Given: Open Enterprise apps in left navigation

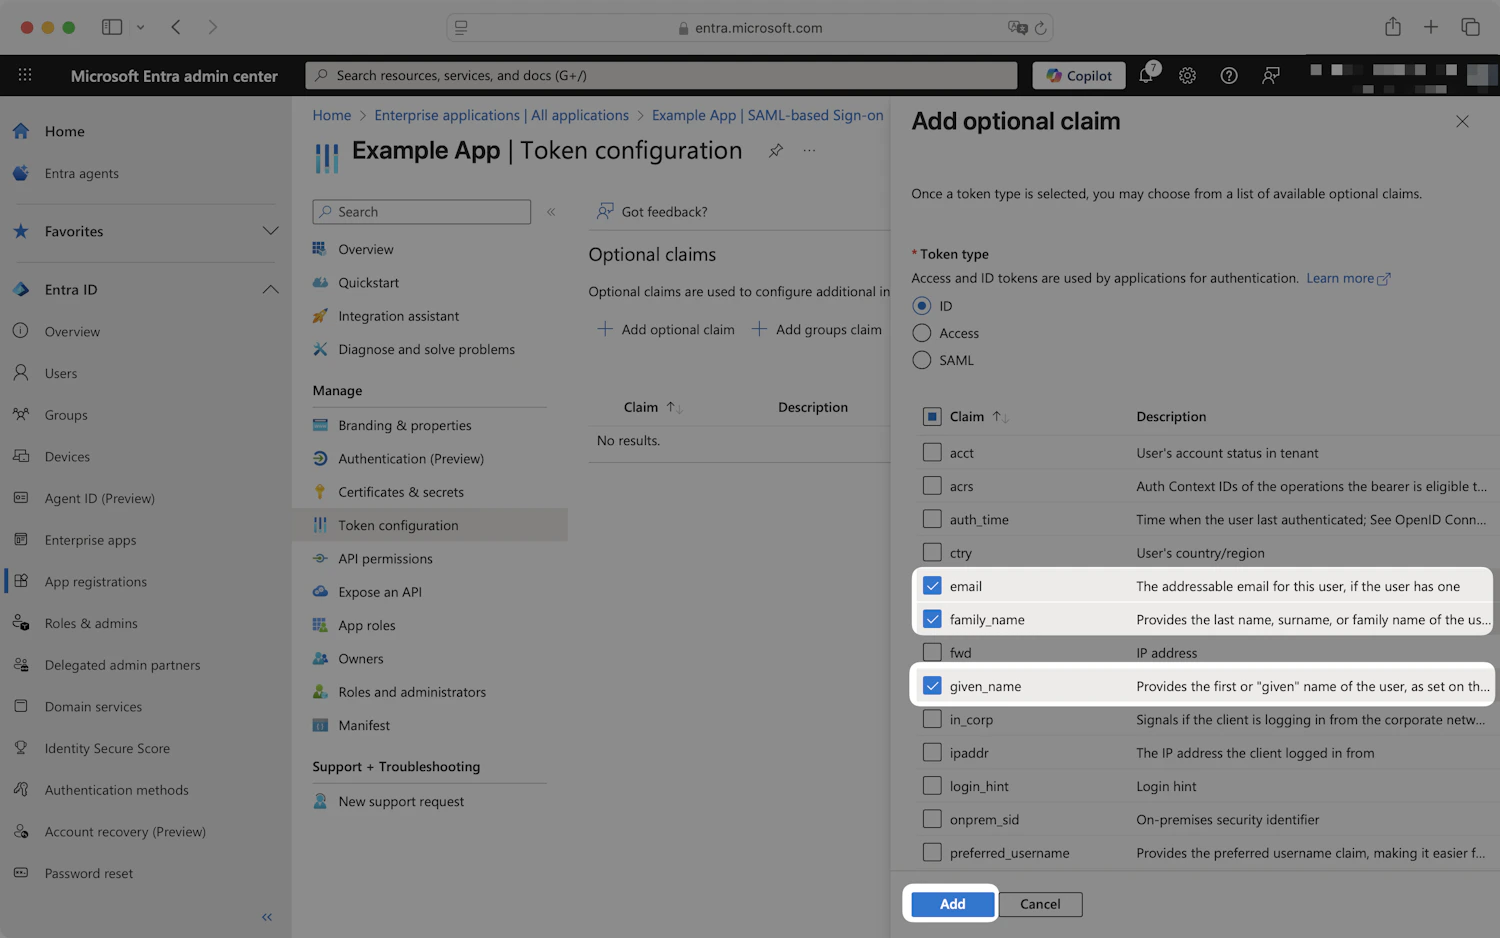Looking at the screenshot, I should pos(90,540).
